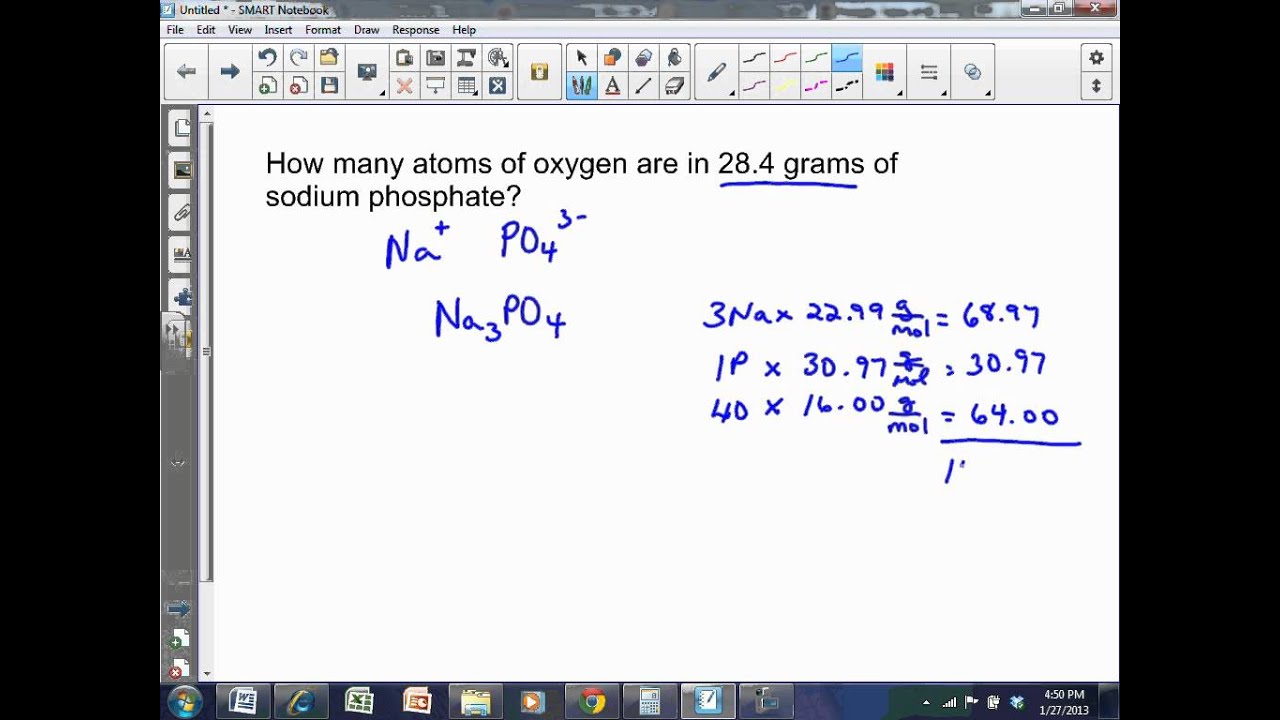The height and width of the screenshot is (720, 1280).
Task: Pick the green pen style
Action: pyautogui.click(x=816, y=58)
